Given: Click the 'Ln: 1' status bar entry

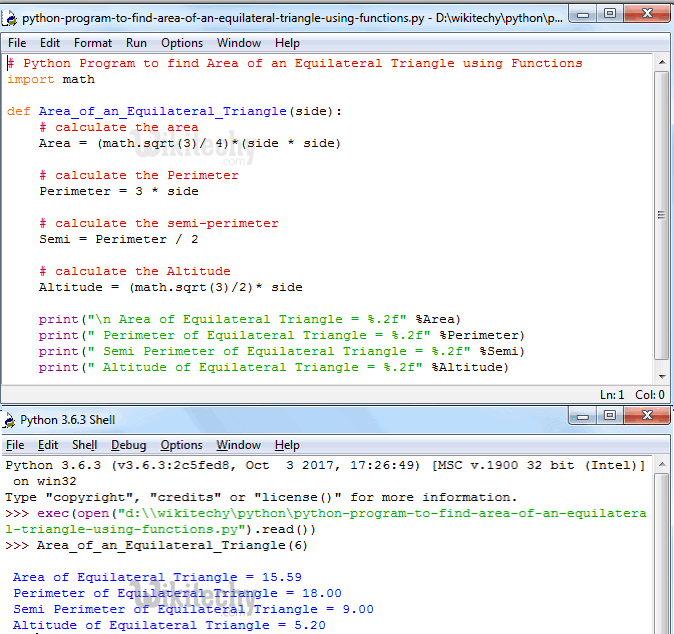Looking at the screenshot, I should point(612,395).
